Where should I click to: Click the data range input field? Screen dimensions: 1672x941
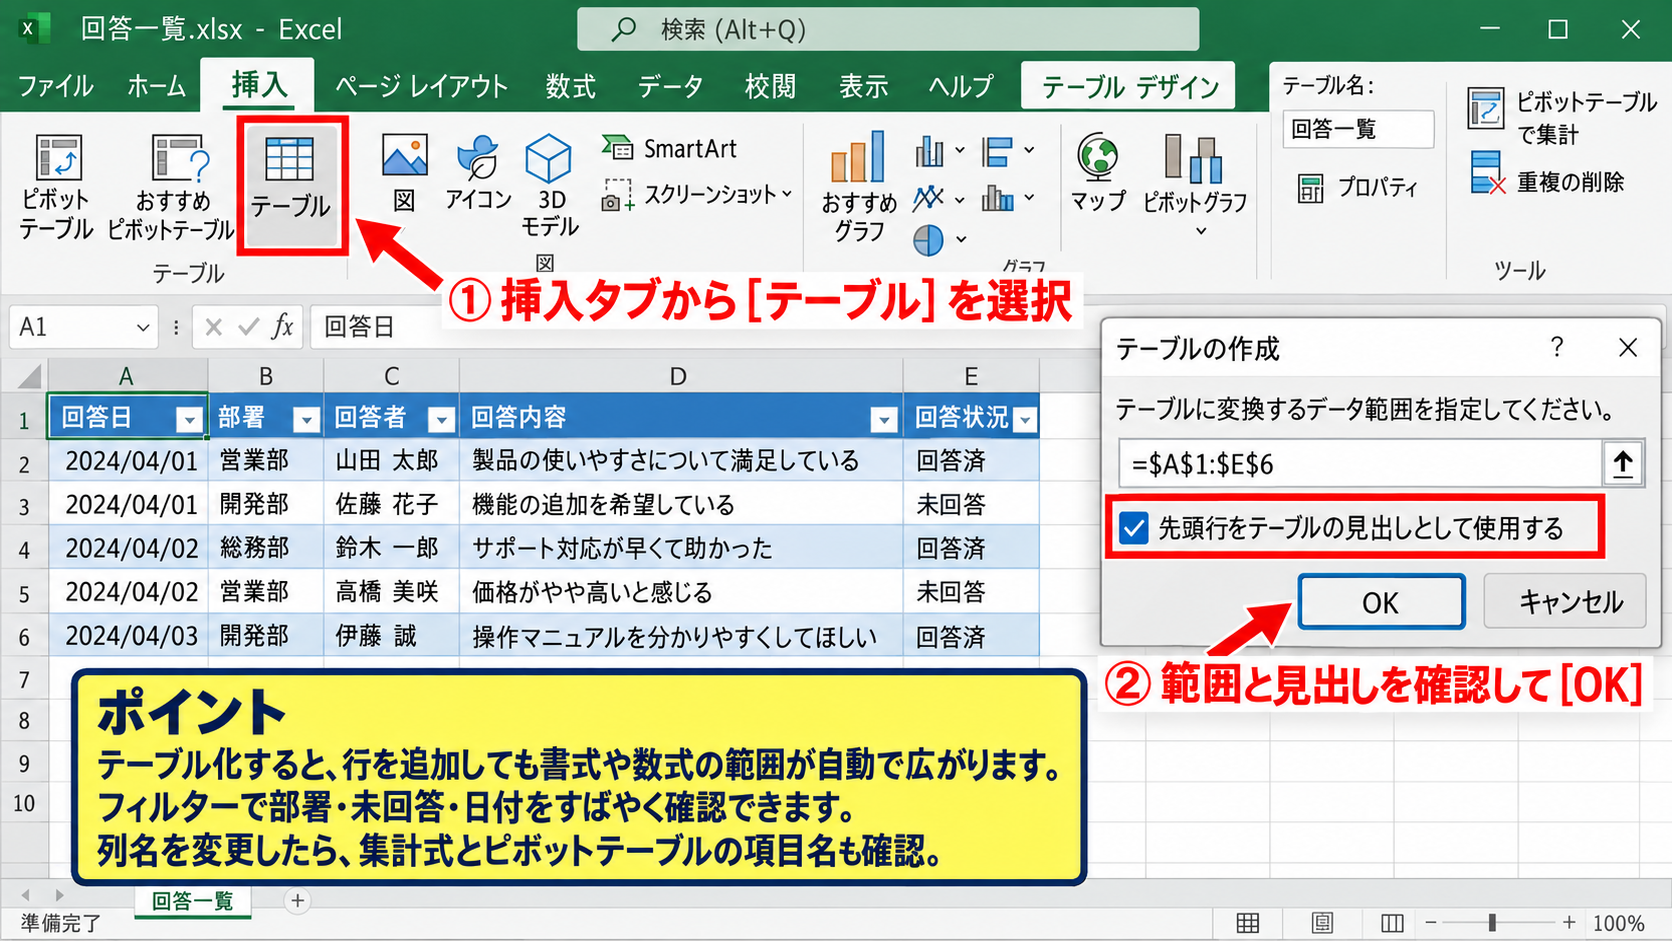[x=1360, y=464]
